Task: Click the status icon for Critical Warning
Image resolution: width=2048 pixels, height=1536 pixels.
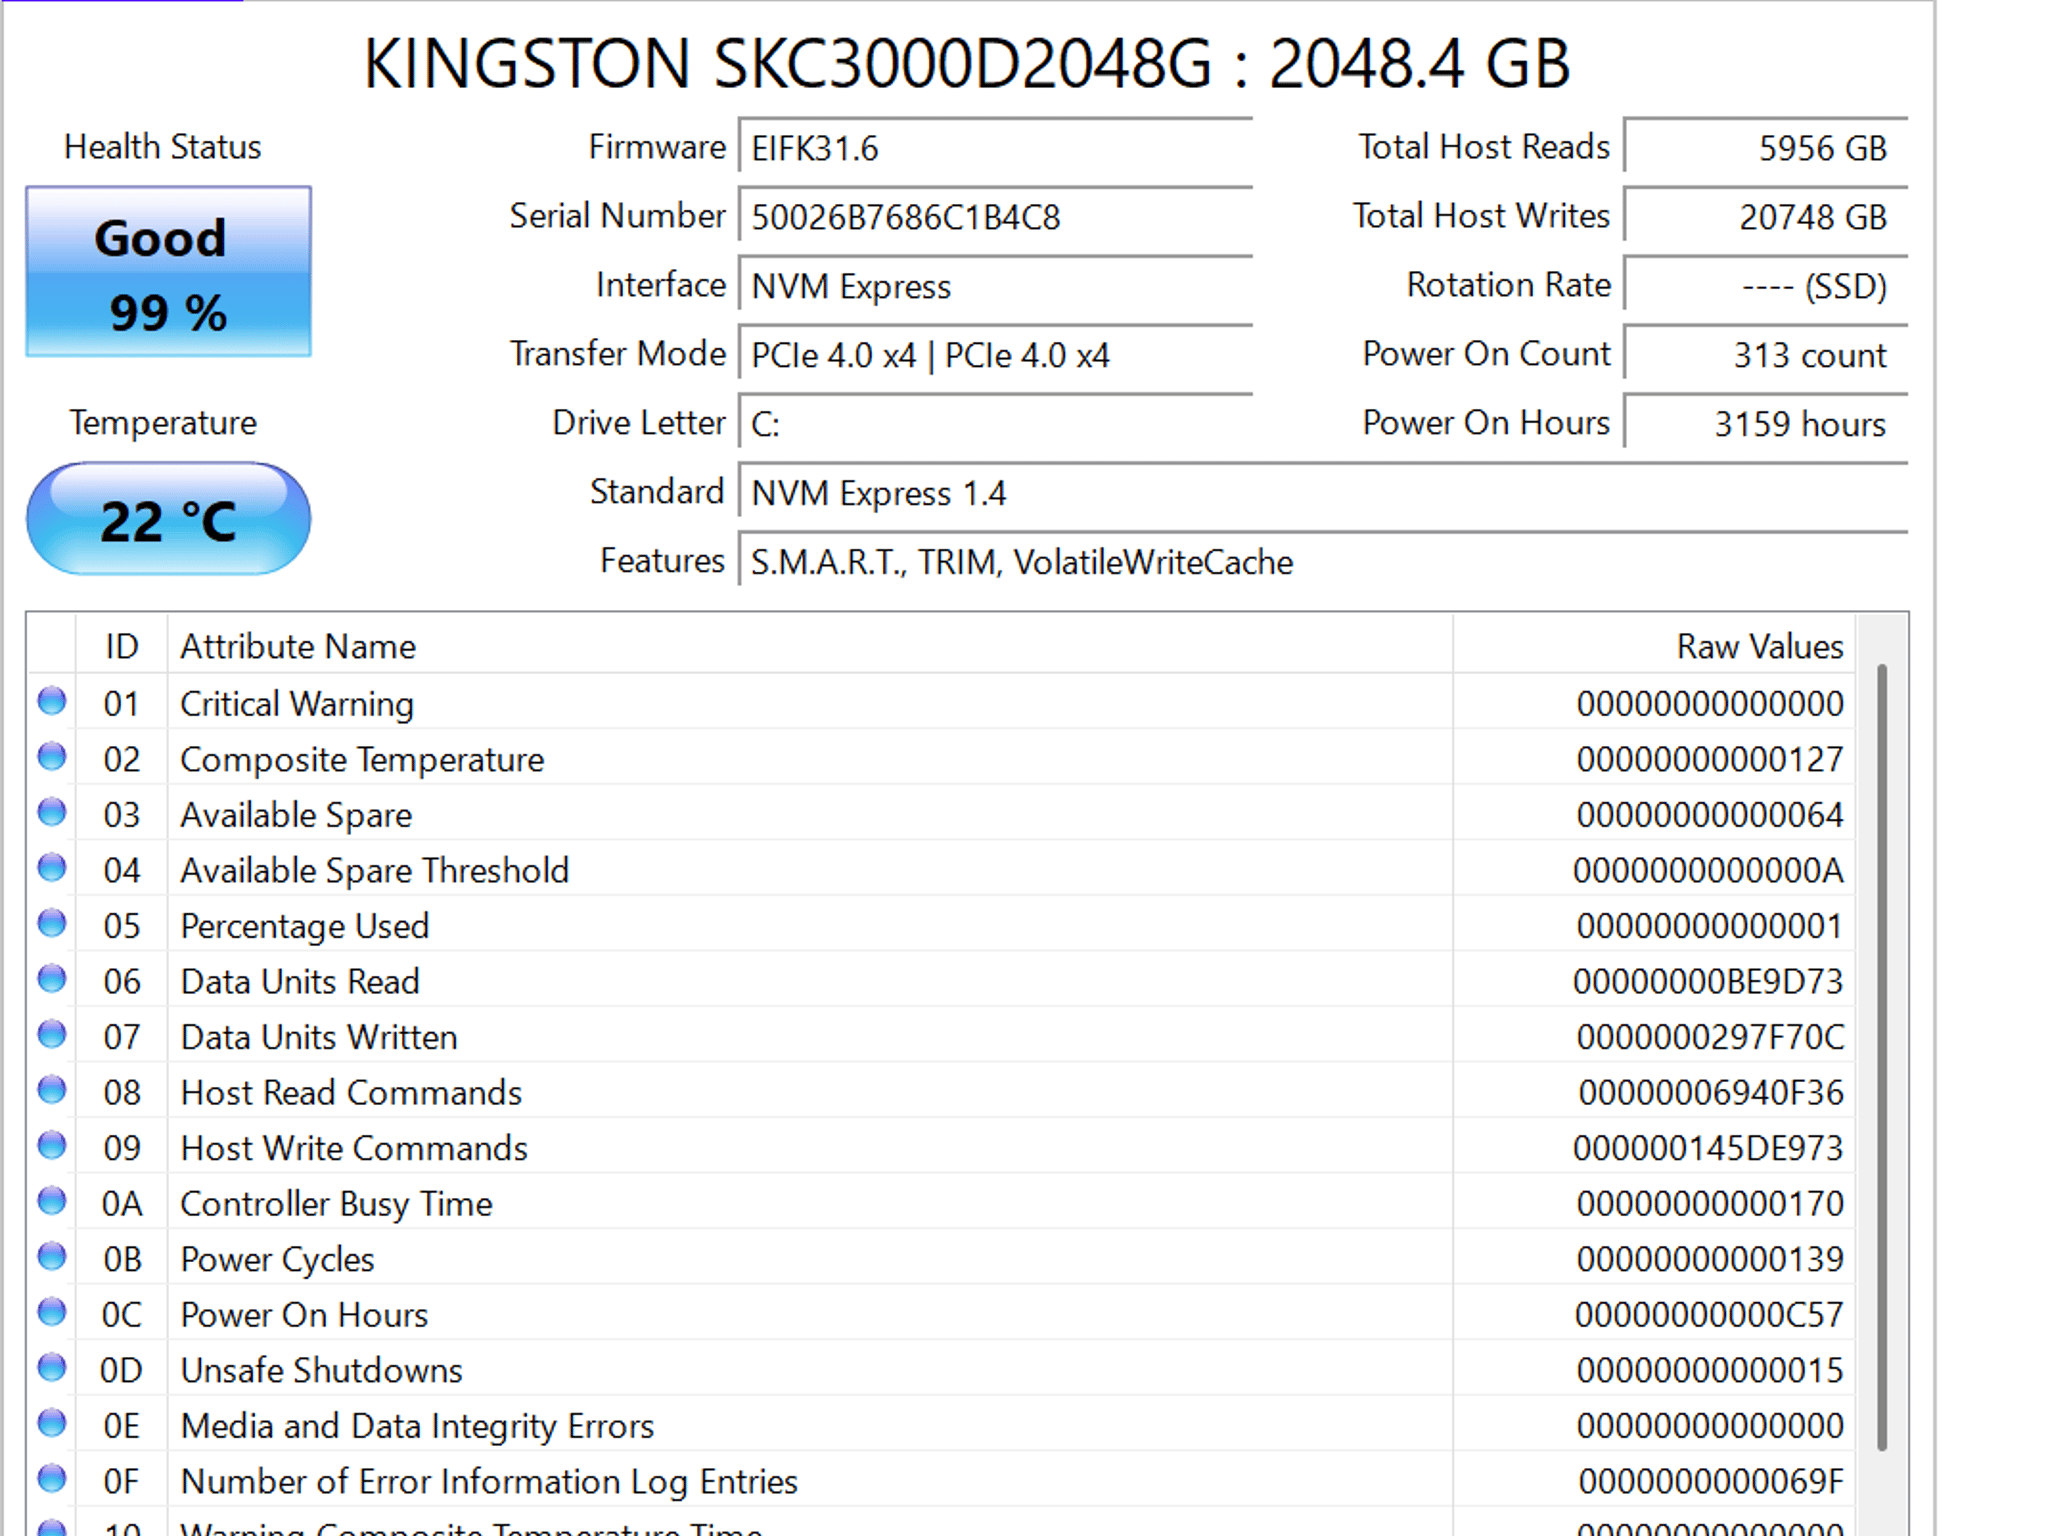Action: tap(52, 702)
